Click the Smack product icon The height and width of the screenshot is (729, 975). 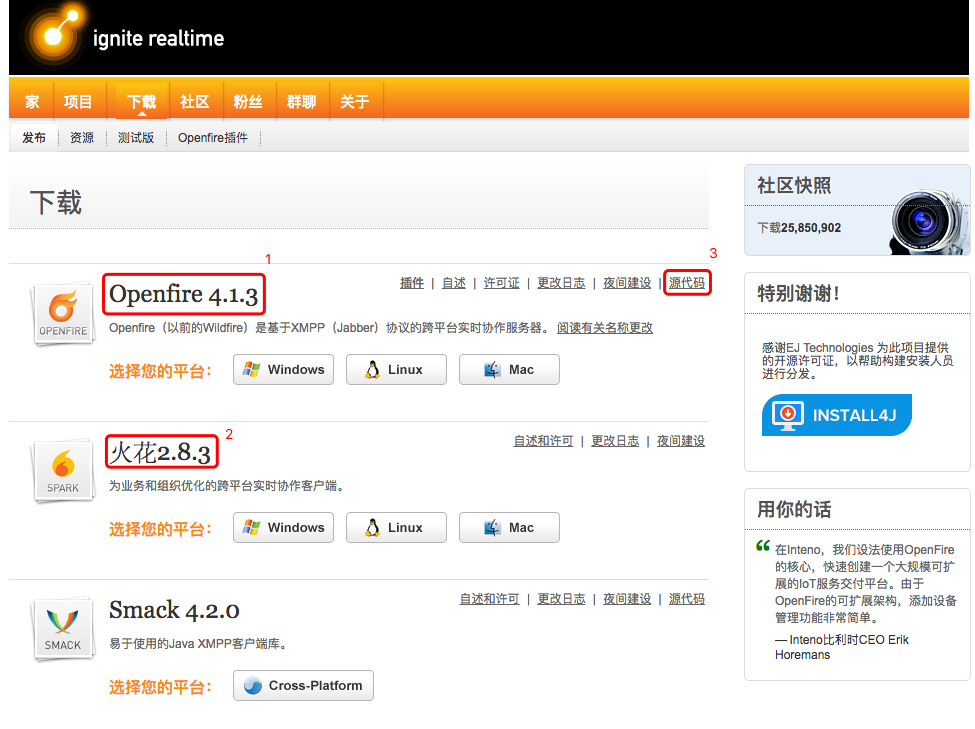(63, 628)
